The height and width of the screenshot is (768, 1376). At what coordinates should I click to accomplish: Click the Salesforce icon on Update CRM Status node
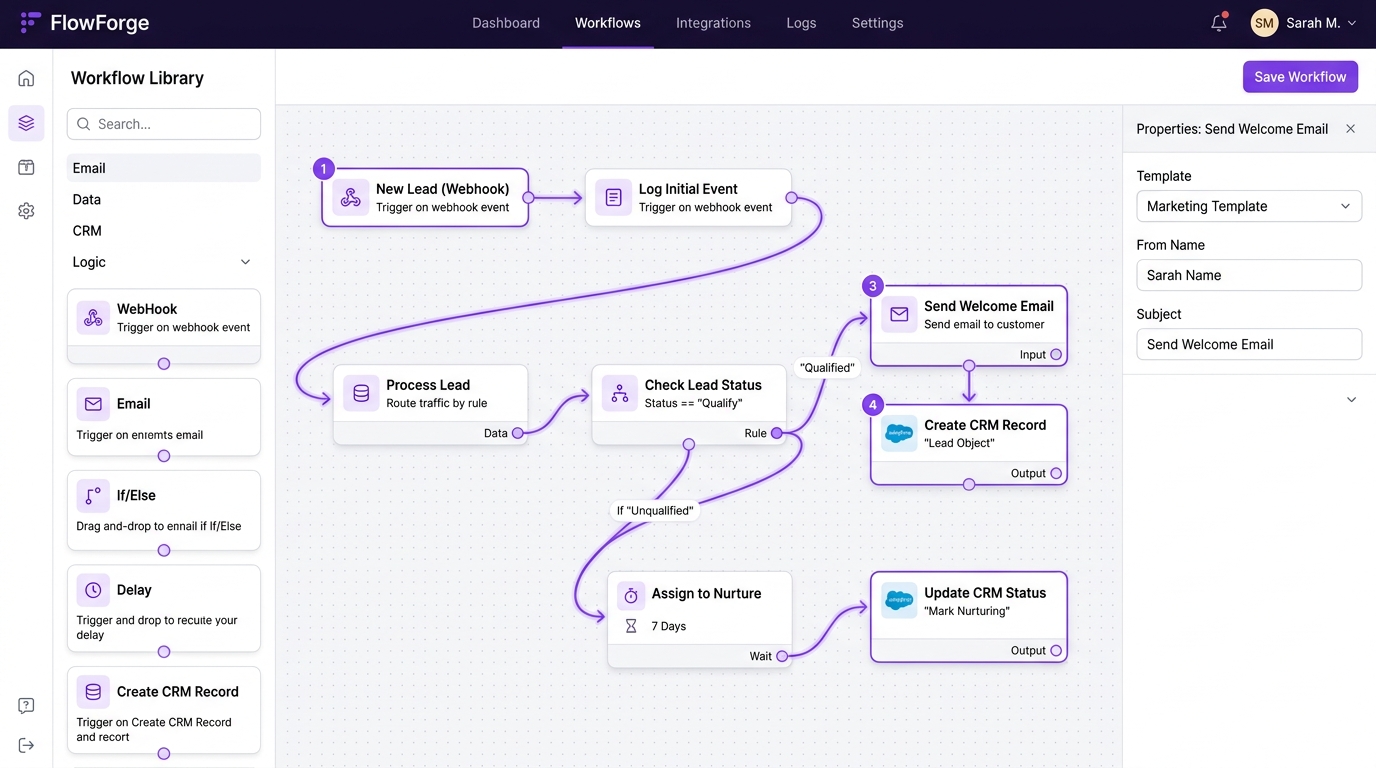click(899, 601)
